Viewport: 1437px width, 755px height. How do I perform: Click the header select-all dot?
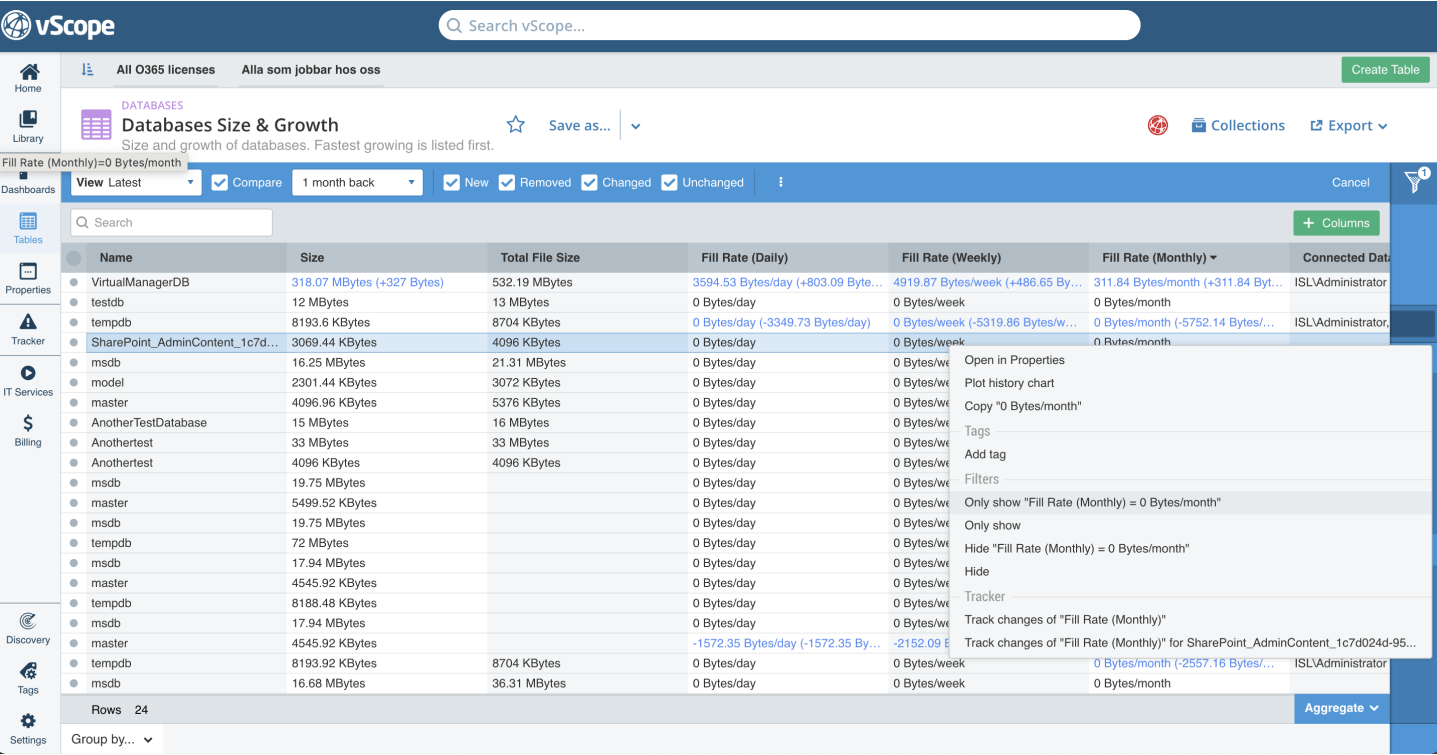(74, 258)
